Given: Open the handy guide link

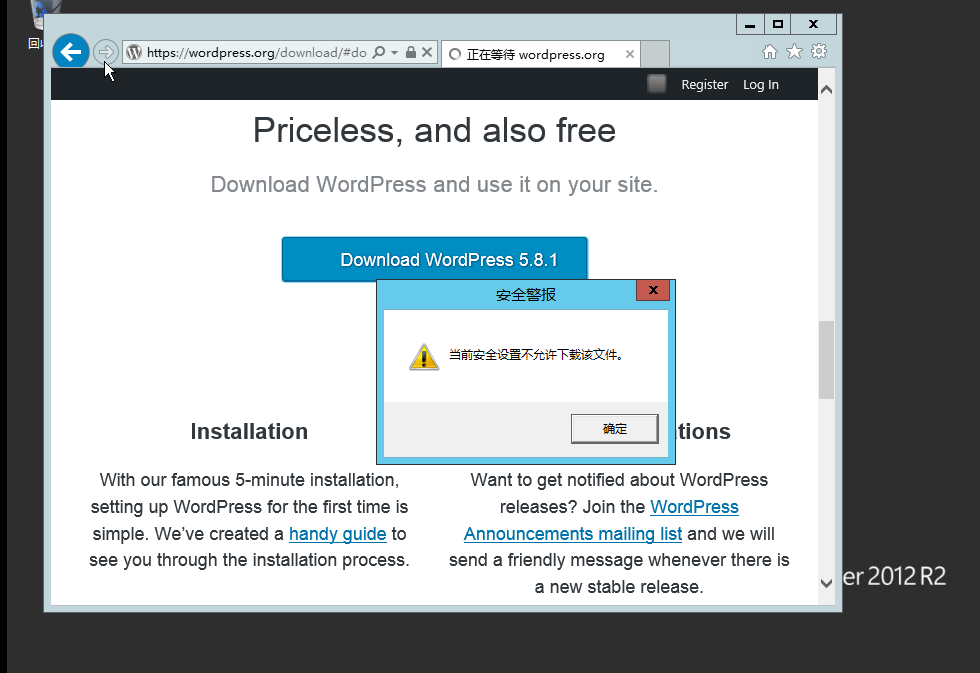Looking at the screenshot, I should click(337, 533).
